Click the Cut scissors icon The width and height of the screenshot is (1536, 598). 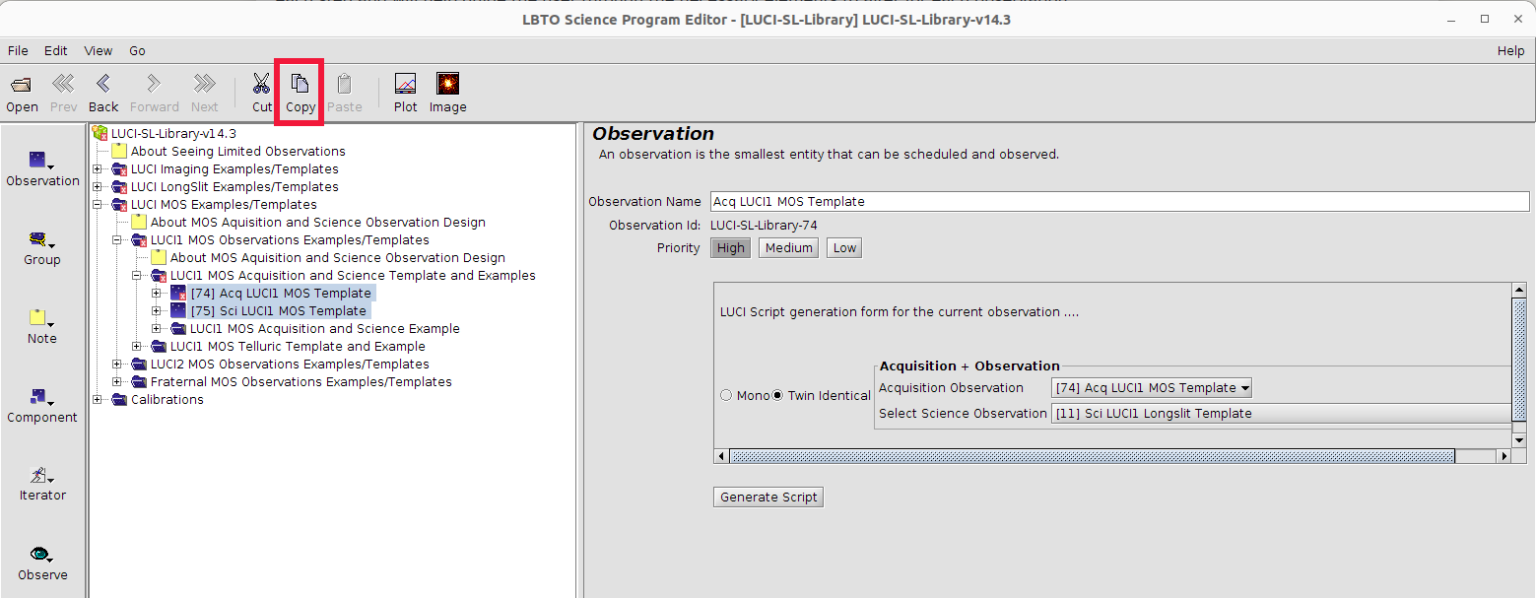[261, 85]
